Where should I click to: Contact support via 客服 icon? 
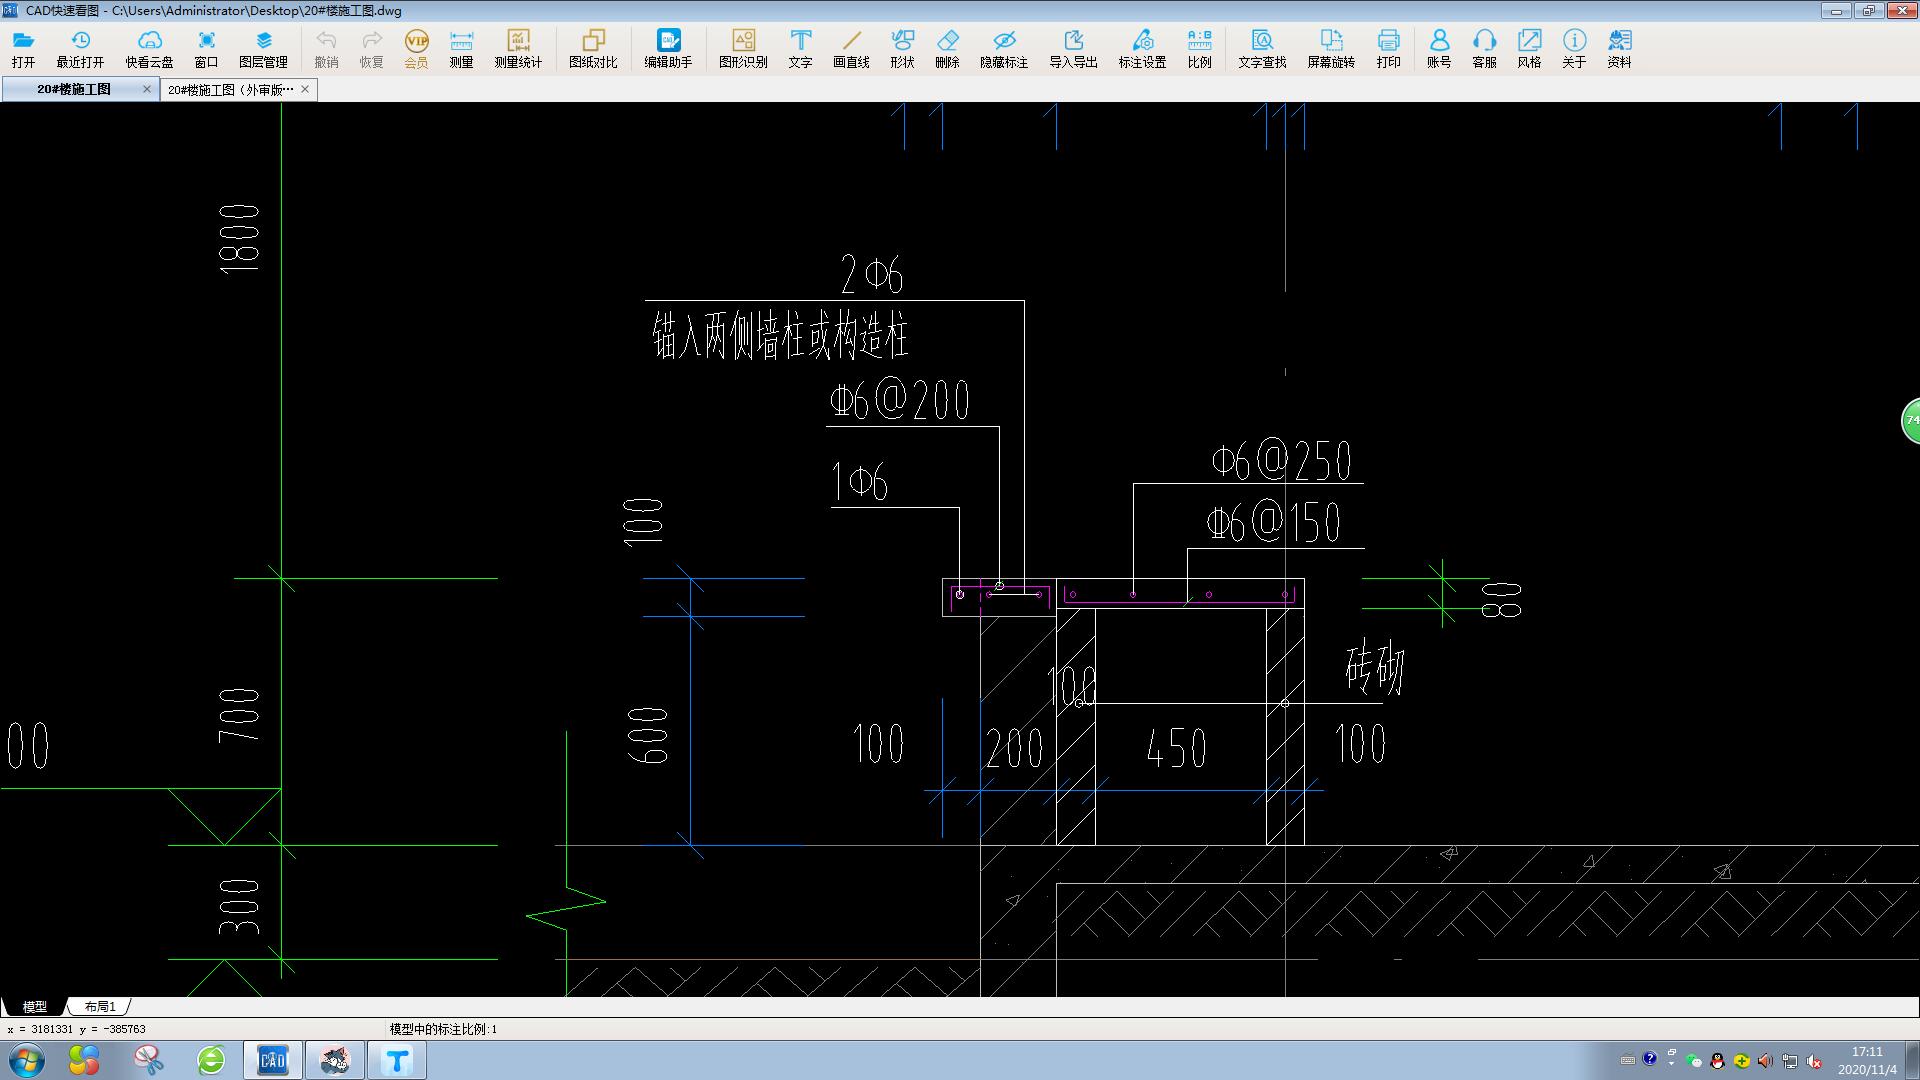point(1484,48)
